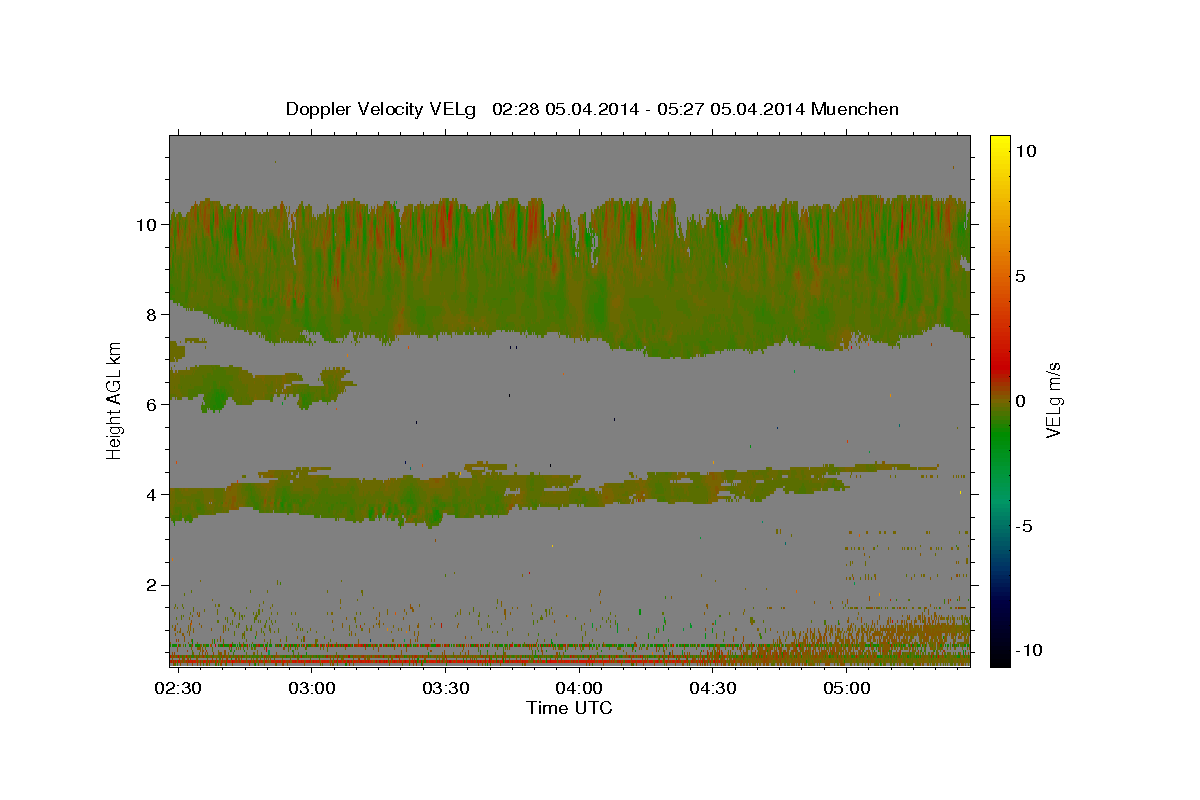The image size is (1200, 800).
Task: Click the height tick label 2
Action: tap(153, 584)
